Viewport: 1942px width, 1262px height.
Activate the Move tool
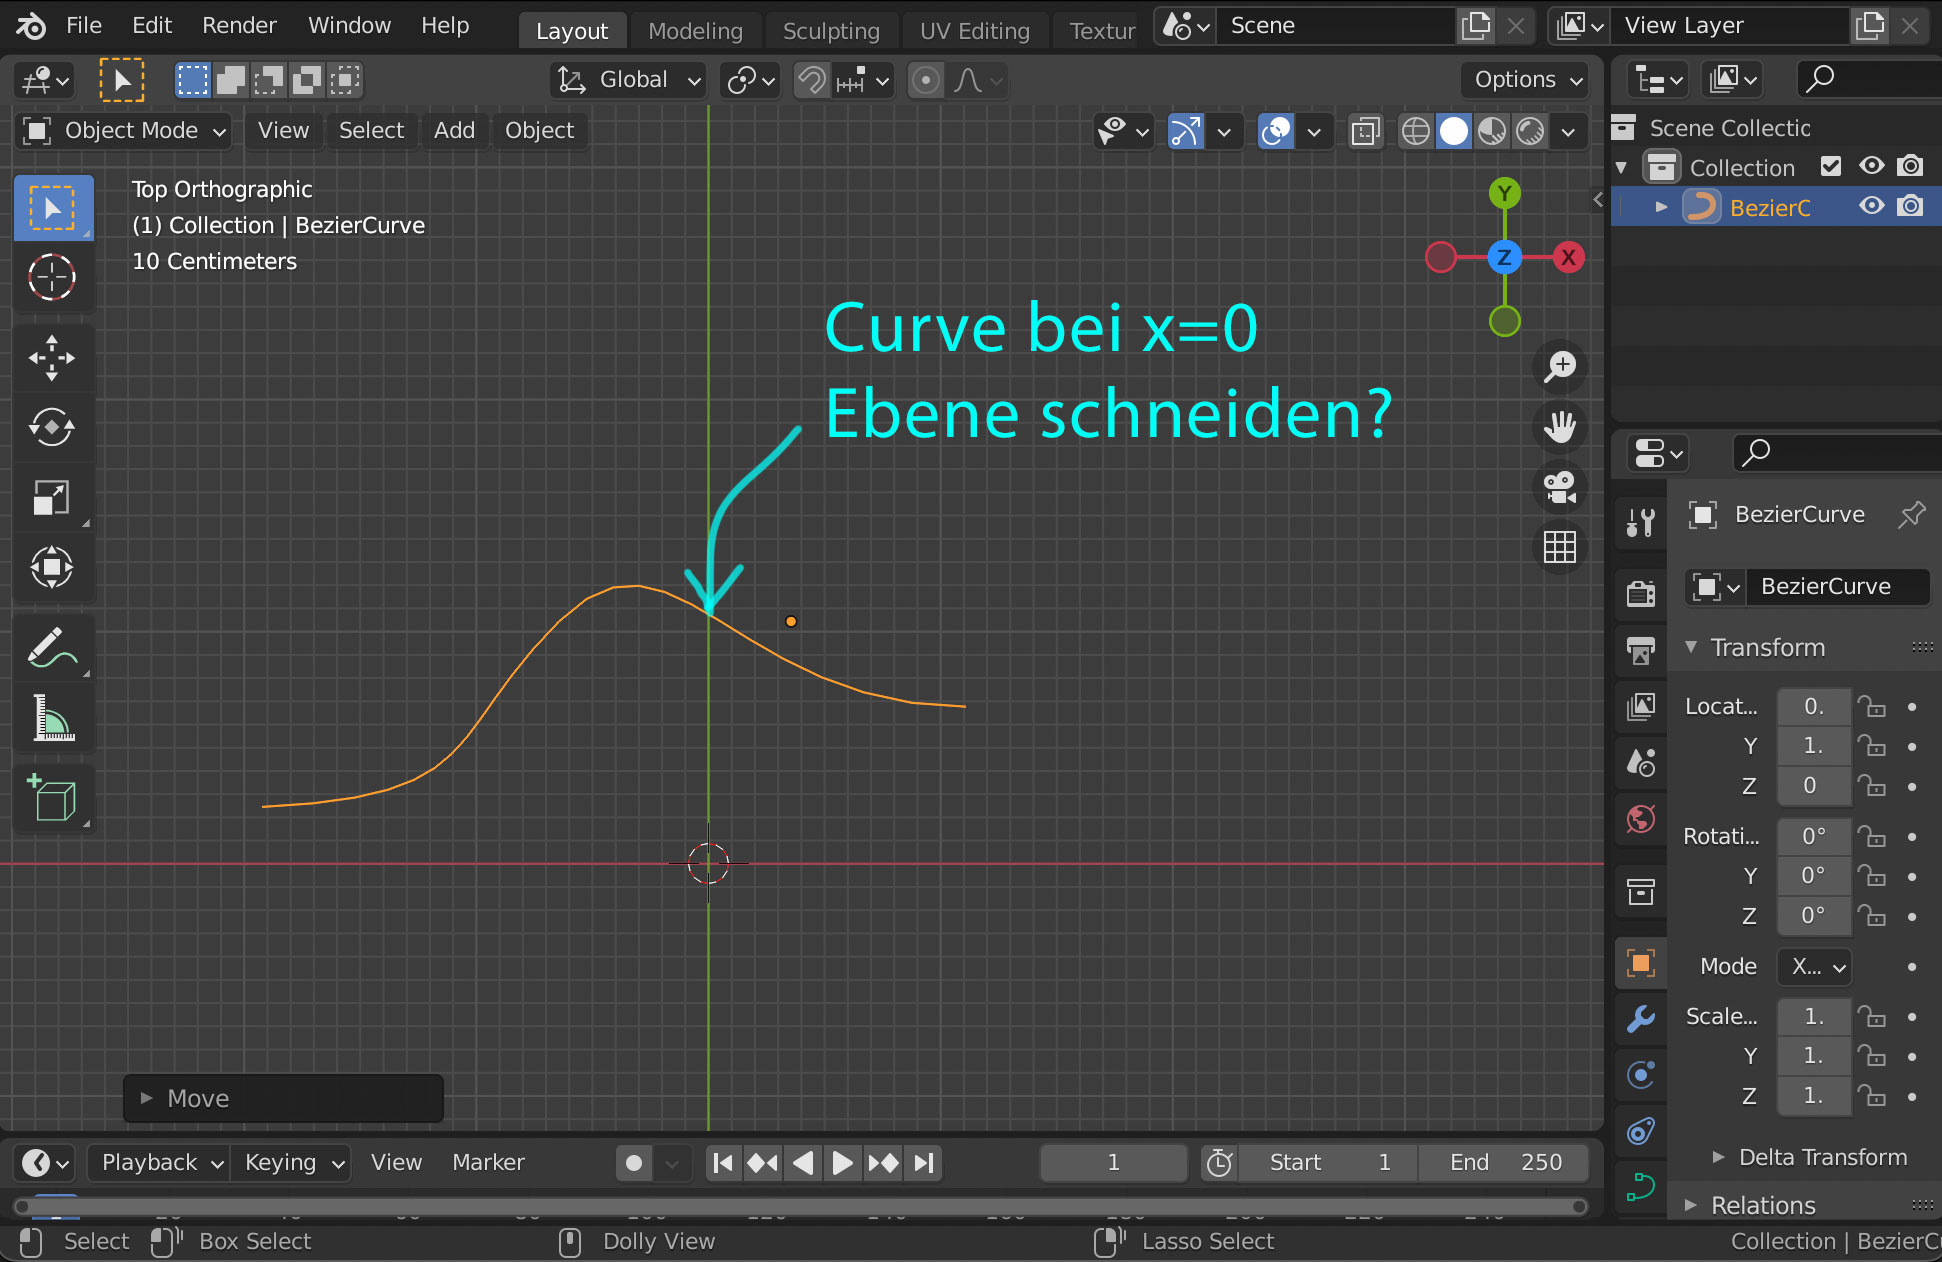click(x=52, y=358)
